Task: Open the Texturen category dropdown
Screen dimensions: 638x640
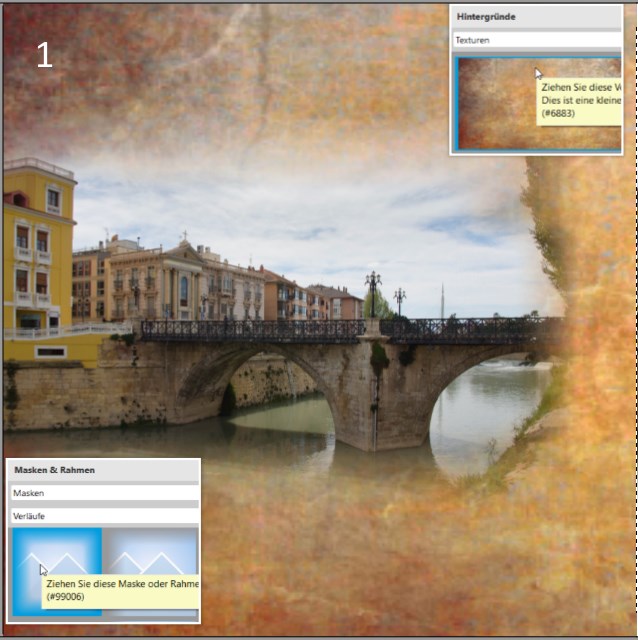Action: (537, 40)
